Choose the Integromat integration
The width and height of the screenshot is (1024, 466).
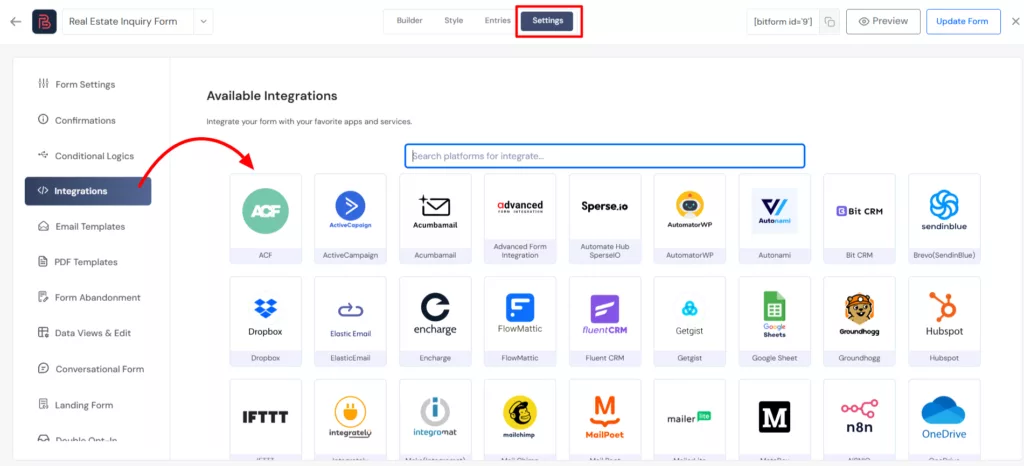[x=435, y=418]
